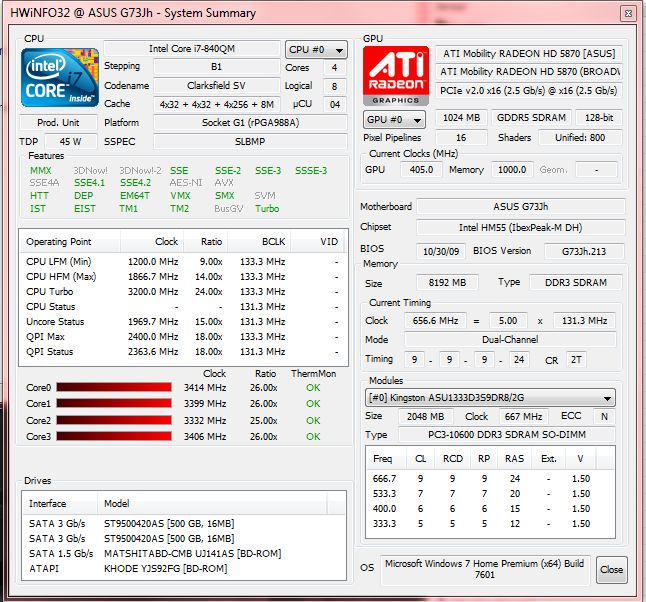The width and height of the screenshot is (646, 602).
Task: Click the 25.00x ratio for Core2
Action: (264, 421)
